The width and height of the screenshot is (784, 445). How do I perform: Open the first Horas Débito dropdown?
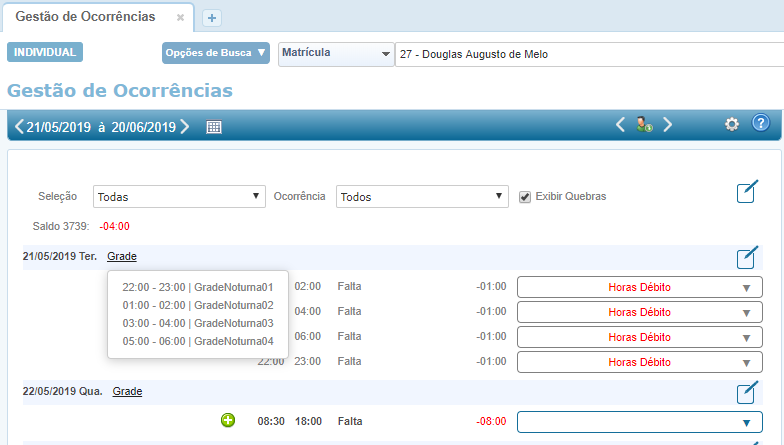click(639, 287)
